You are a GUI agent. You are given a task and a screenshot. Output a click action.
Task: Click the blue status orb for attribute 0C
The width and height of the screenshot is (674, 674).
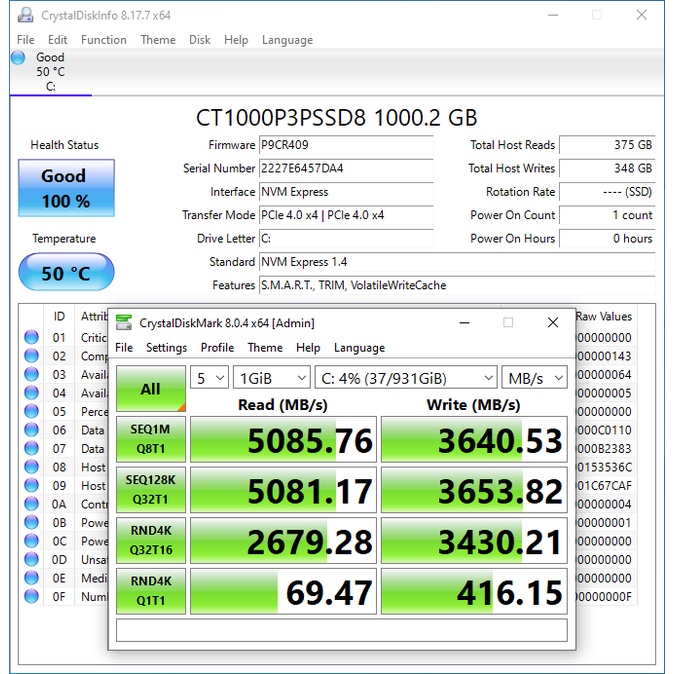pos(31,540)
